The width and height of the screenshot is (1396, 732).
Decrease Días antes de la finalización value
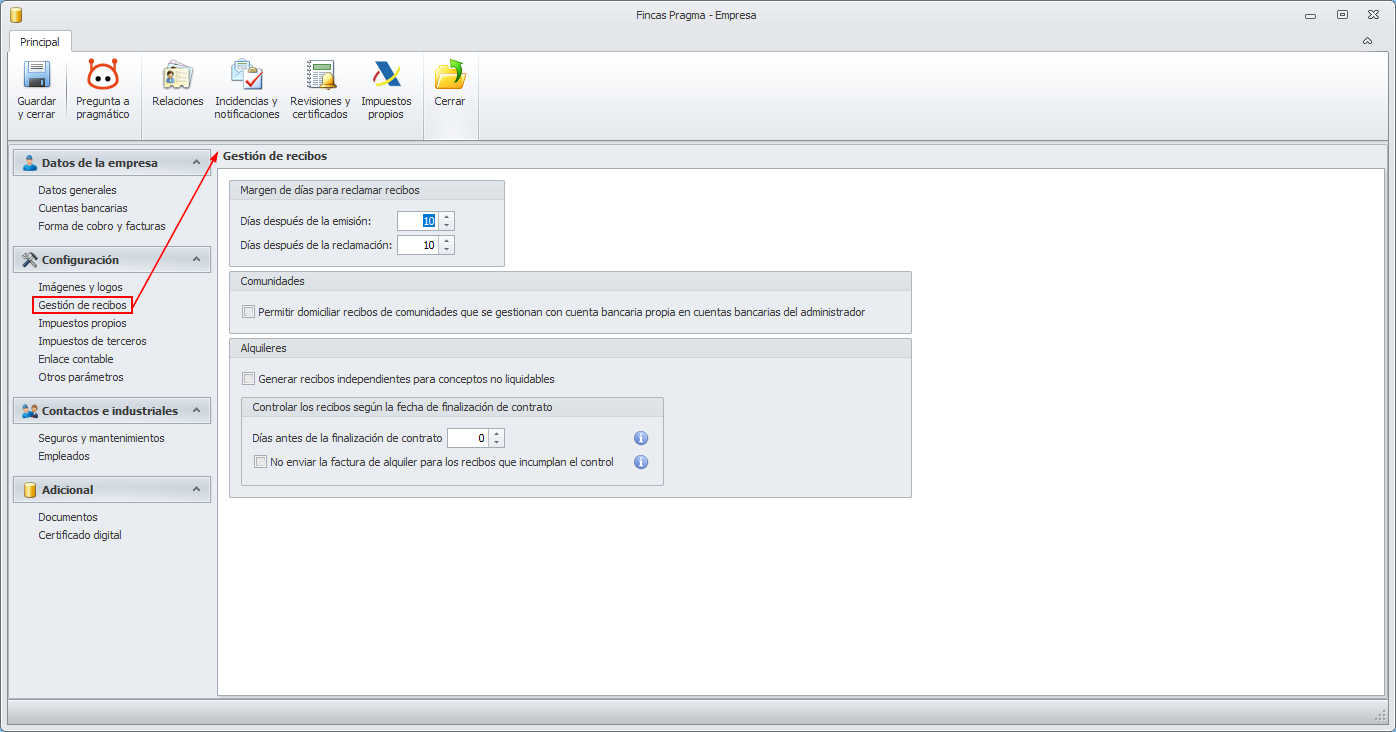pos(497,443)
